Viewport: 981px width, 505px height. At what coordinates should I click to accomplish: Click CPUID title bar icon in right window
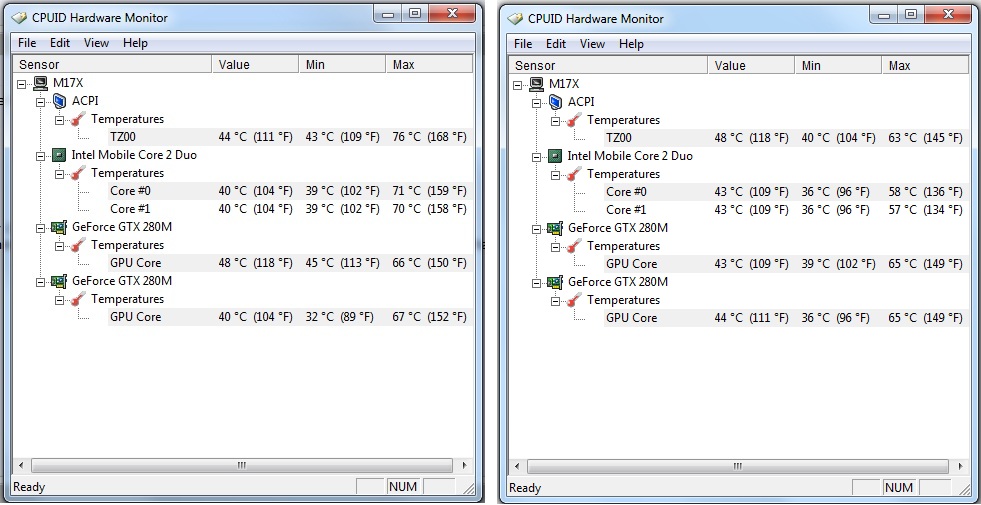click(x=516, y=18)
